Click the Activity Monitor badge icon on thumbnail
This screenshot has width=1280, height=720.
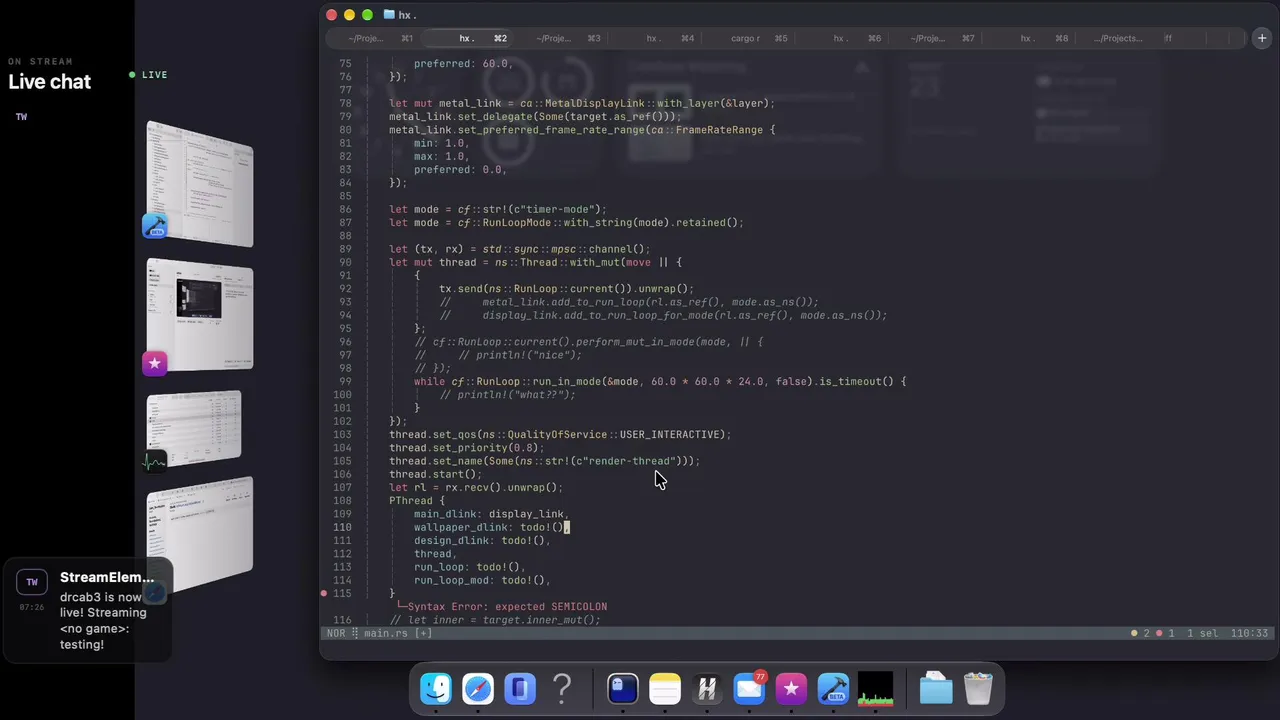point(154,462)
